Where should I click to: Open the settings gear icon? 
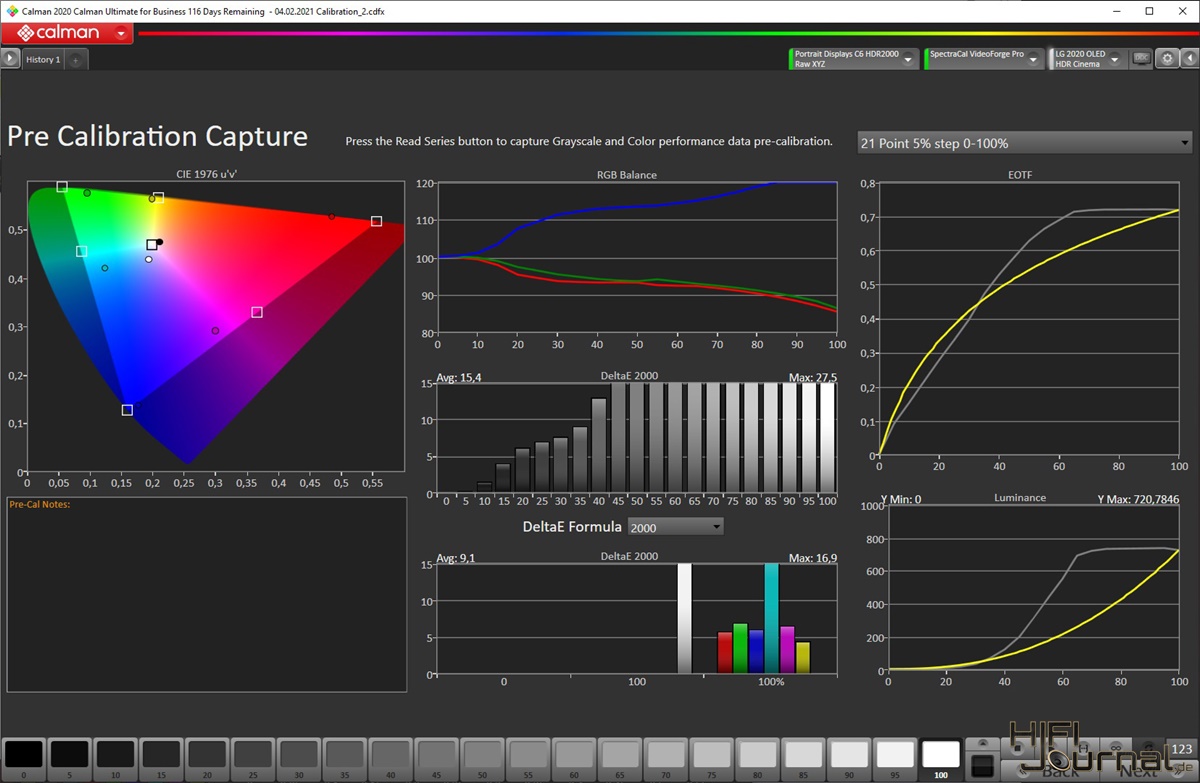[1167, 59]
